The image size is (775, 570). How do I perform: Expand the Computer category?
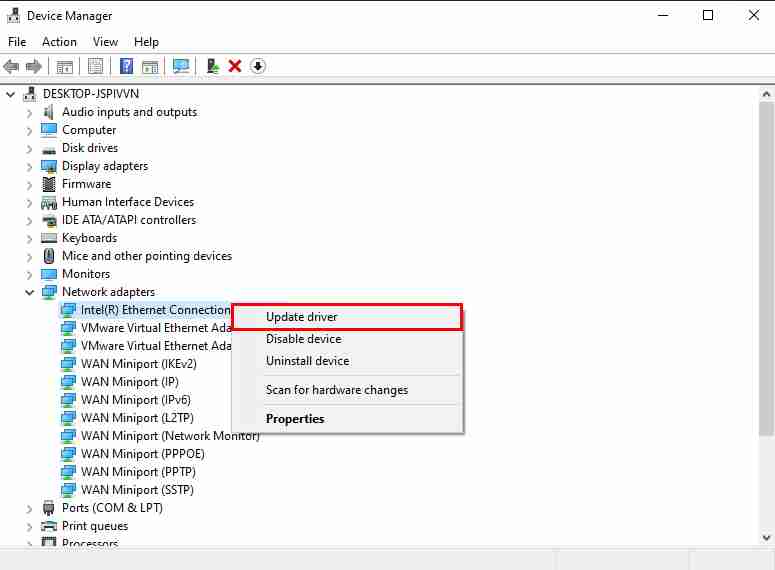[x=30, y=131]
